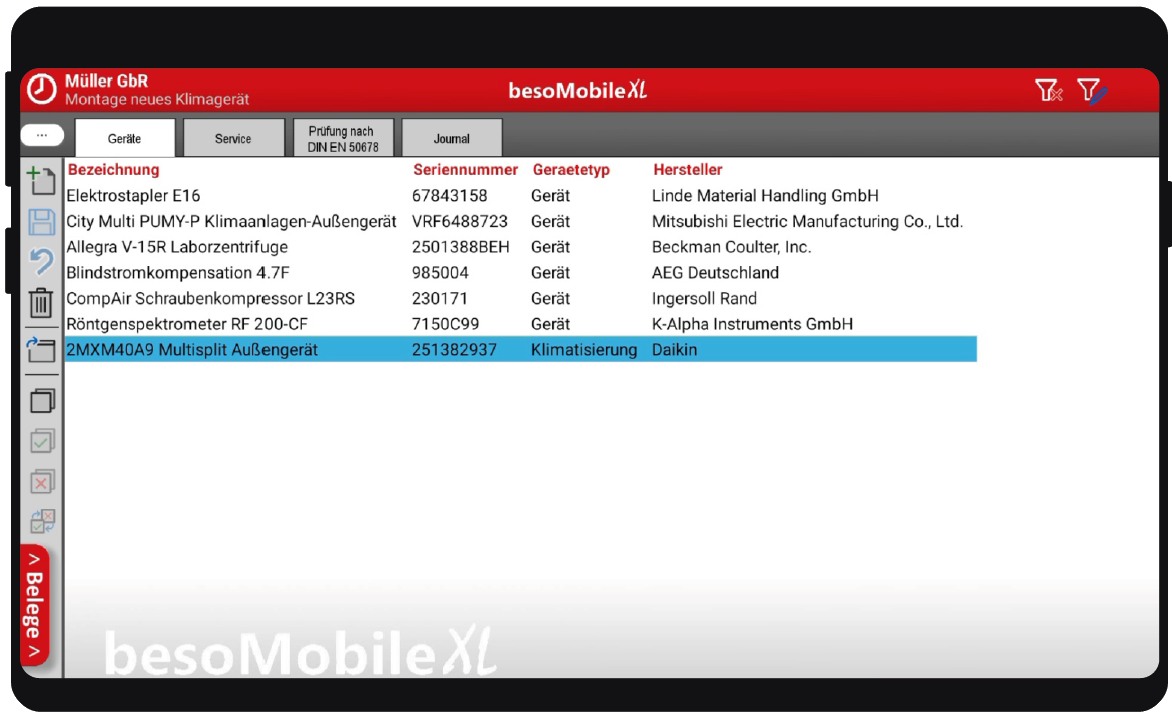Click manufacturer Beckman Coulter, Inc.
The image size is (1172, 717).
(731, 247)
